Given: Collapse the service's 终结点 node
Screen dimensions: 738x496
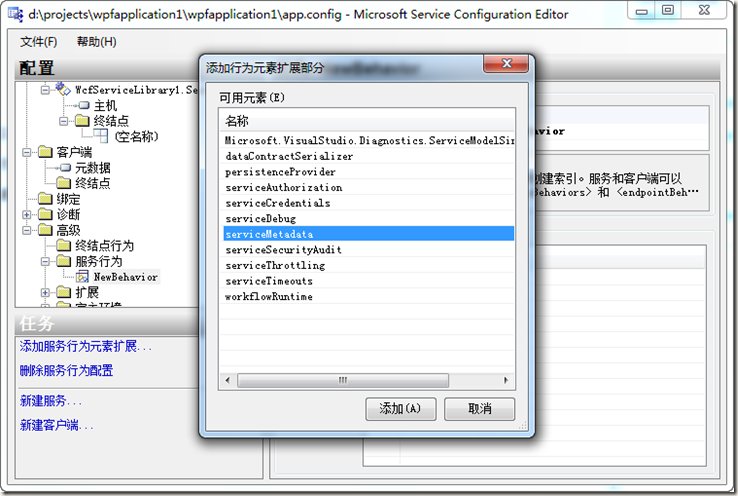Looking at the screenshot, I should 64,121.
